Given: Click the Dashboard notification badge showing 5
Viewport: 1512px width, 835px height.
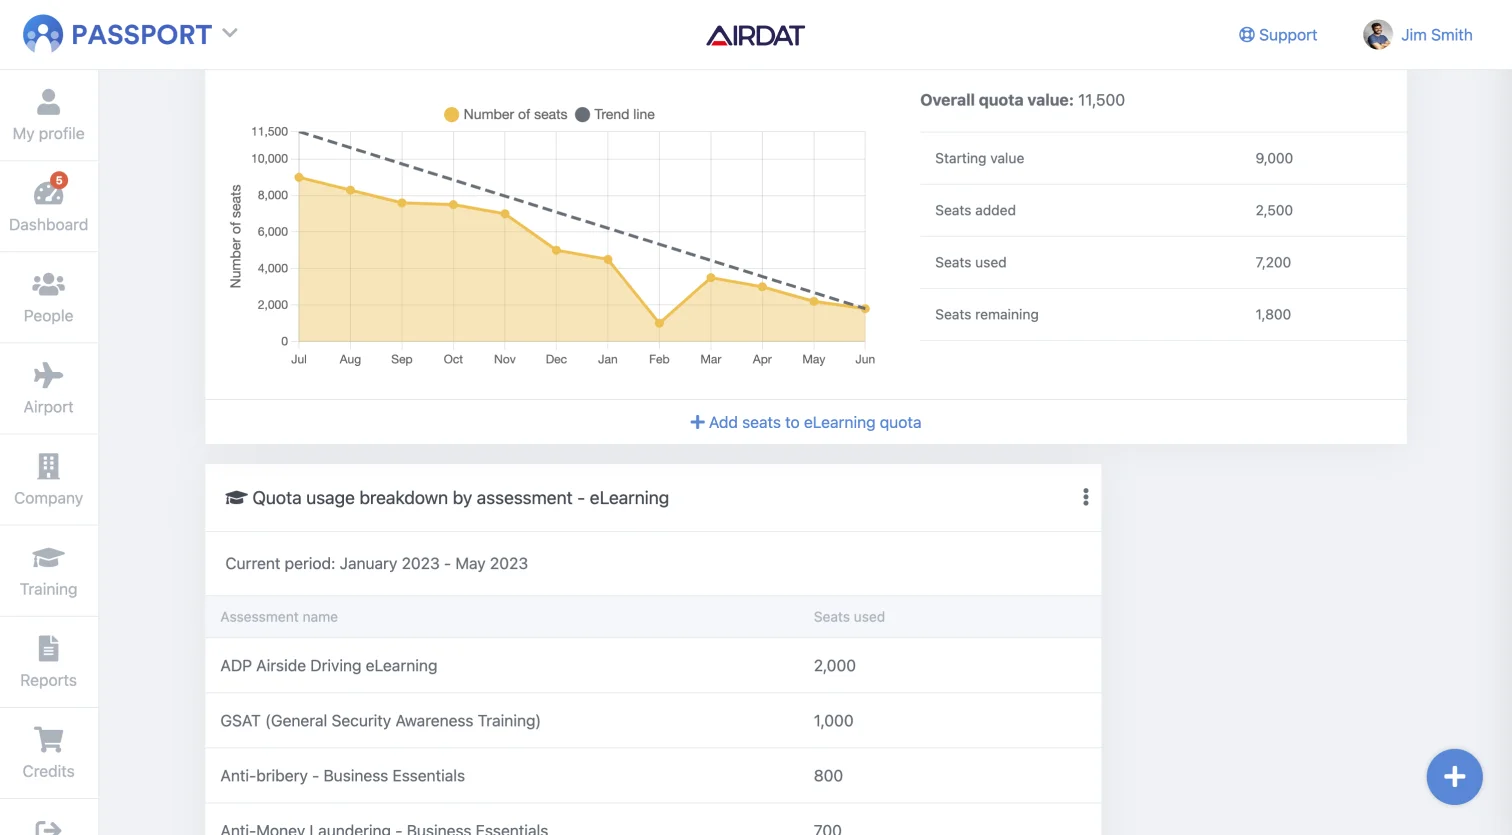Looking at the screenshot, I should point(59,180).
